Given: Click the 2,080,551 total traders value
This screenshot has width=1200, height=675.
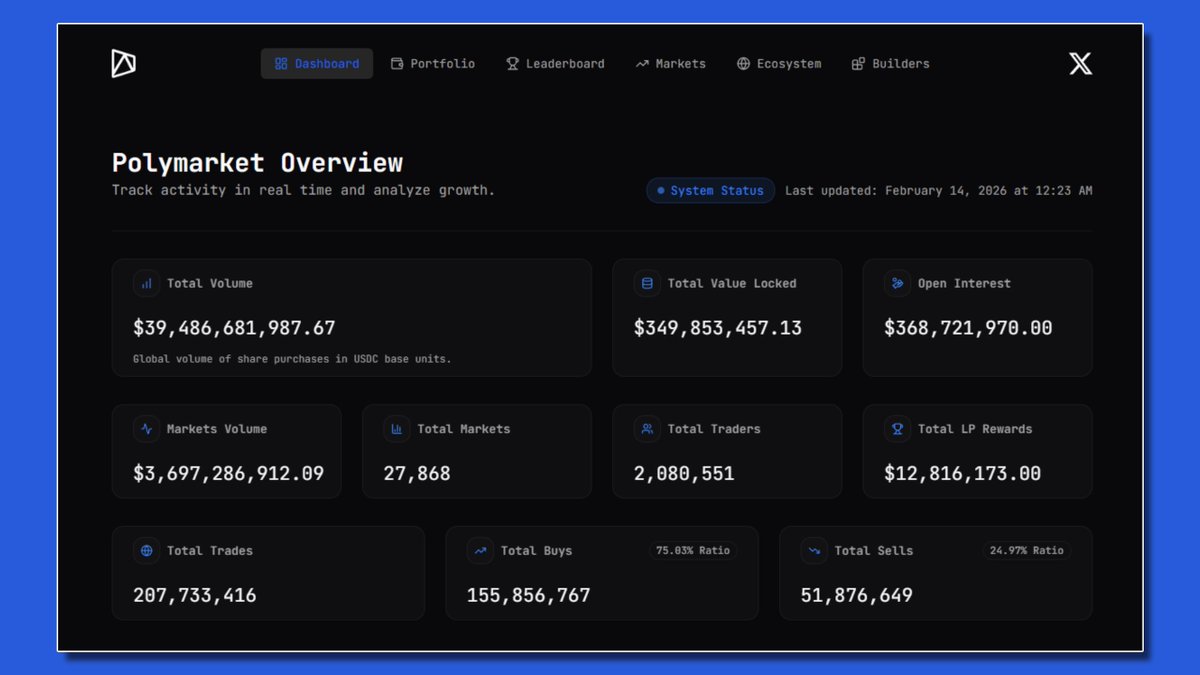Looking at the screenshot, I should (684, 474).
